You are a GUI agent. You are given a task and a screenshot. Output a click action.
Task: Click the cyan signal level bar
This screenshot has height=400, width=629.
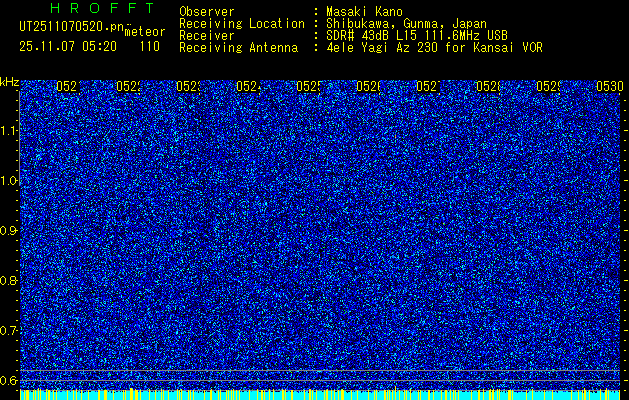321,395
